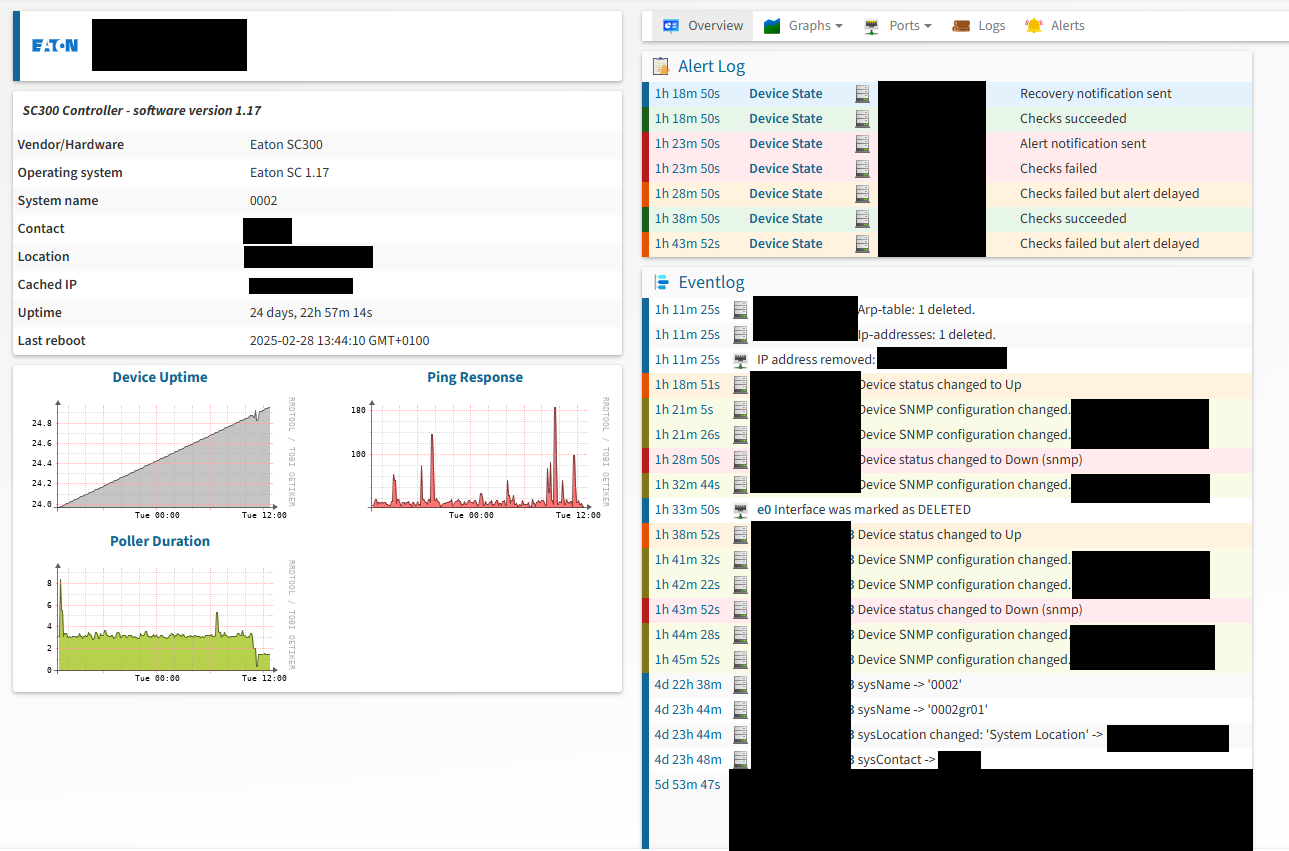Image resolution: width=1289 pixels, height=851 pixels.
Task: Open the Alert Log heading link
Action: coord(711,67)
